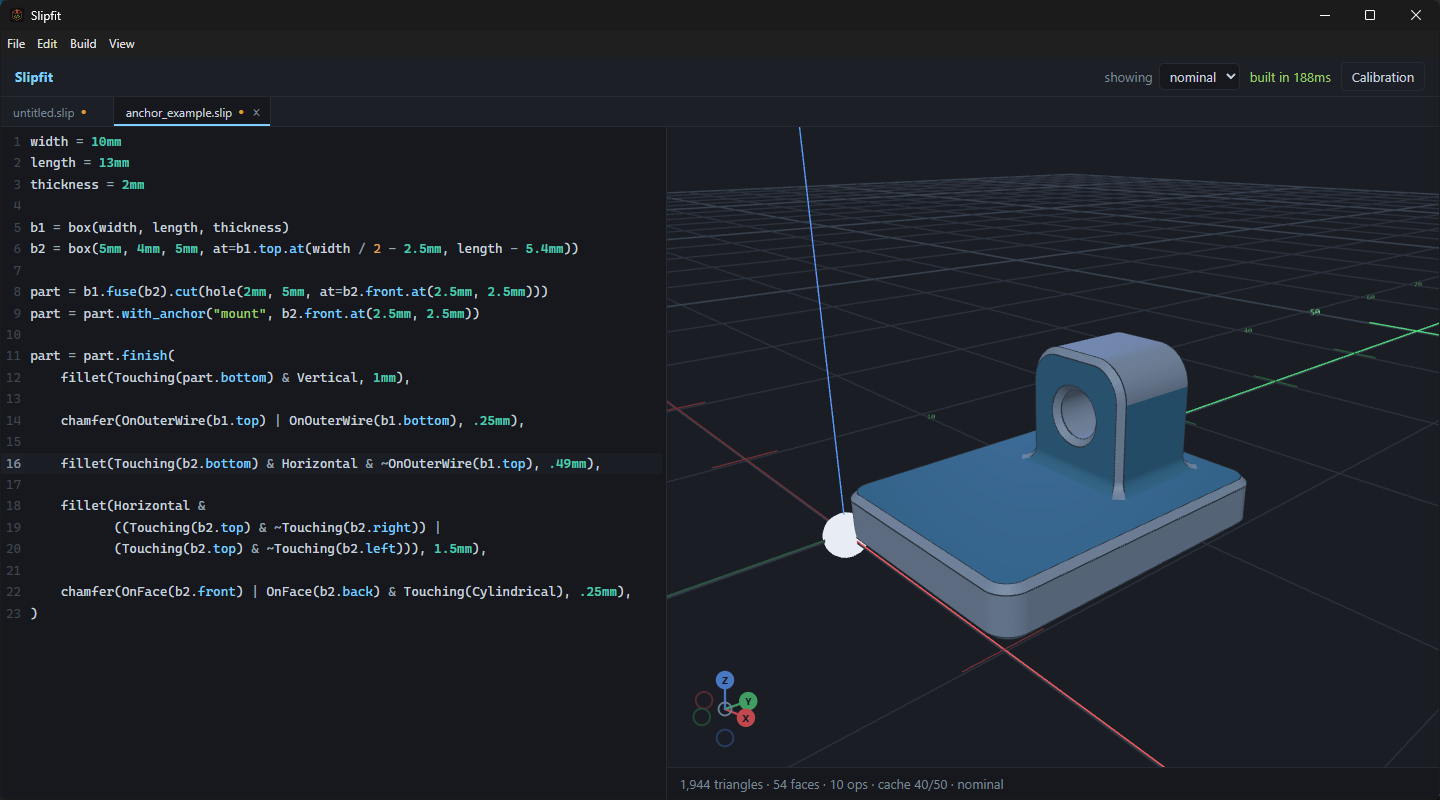The width and height of the screenshot is (1440, 800).
Task: Open the View menu
Action: point(122,44)
